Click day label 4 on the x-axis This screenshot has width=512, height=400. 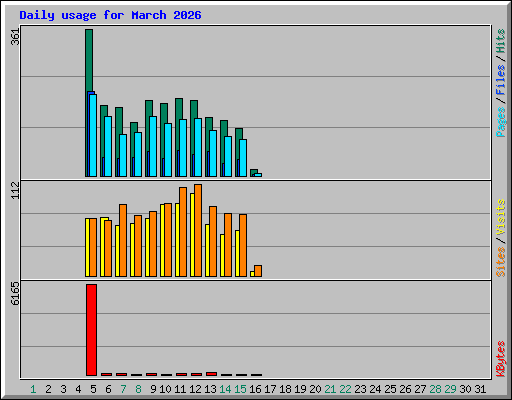click(x=78, y=389)
